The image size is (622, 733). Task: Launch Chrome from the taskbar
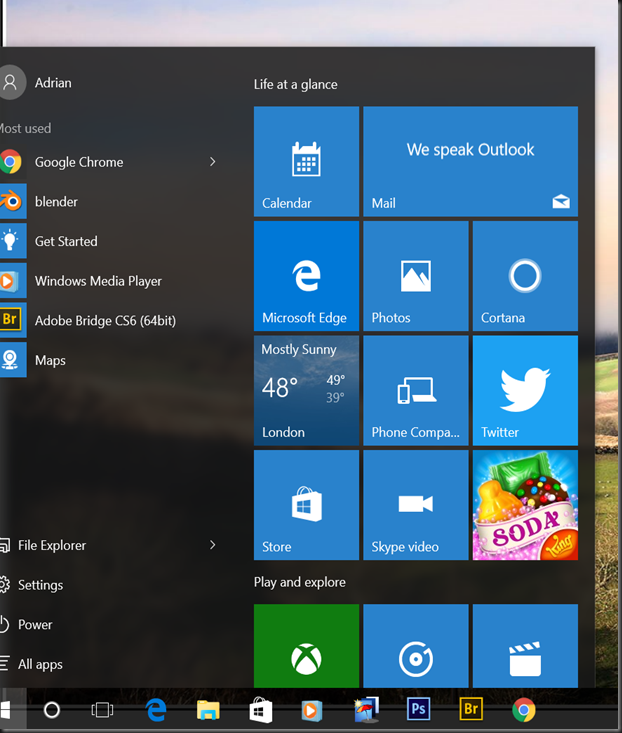coord(524,710)
